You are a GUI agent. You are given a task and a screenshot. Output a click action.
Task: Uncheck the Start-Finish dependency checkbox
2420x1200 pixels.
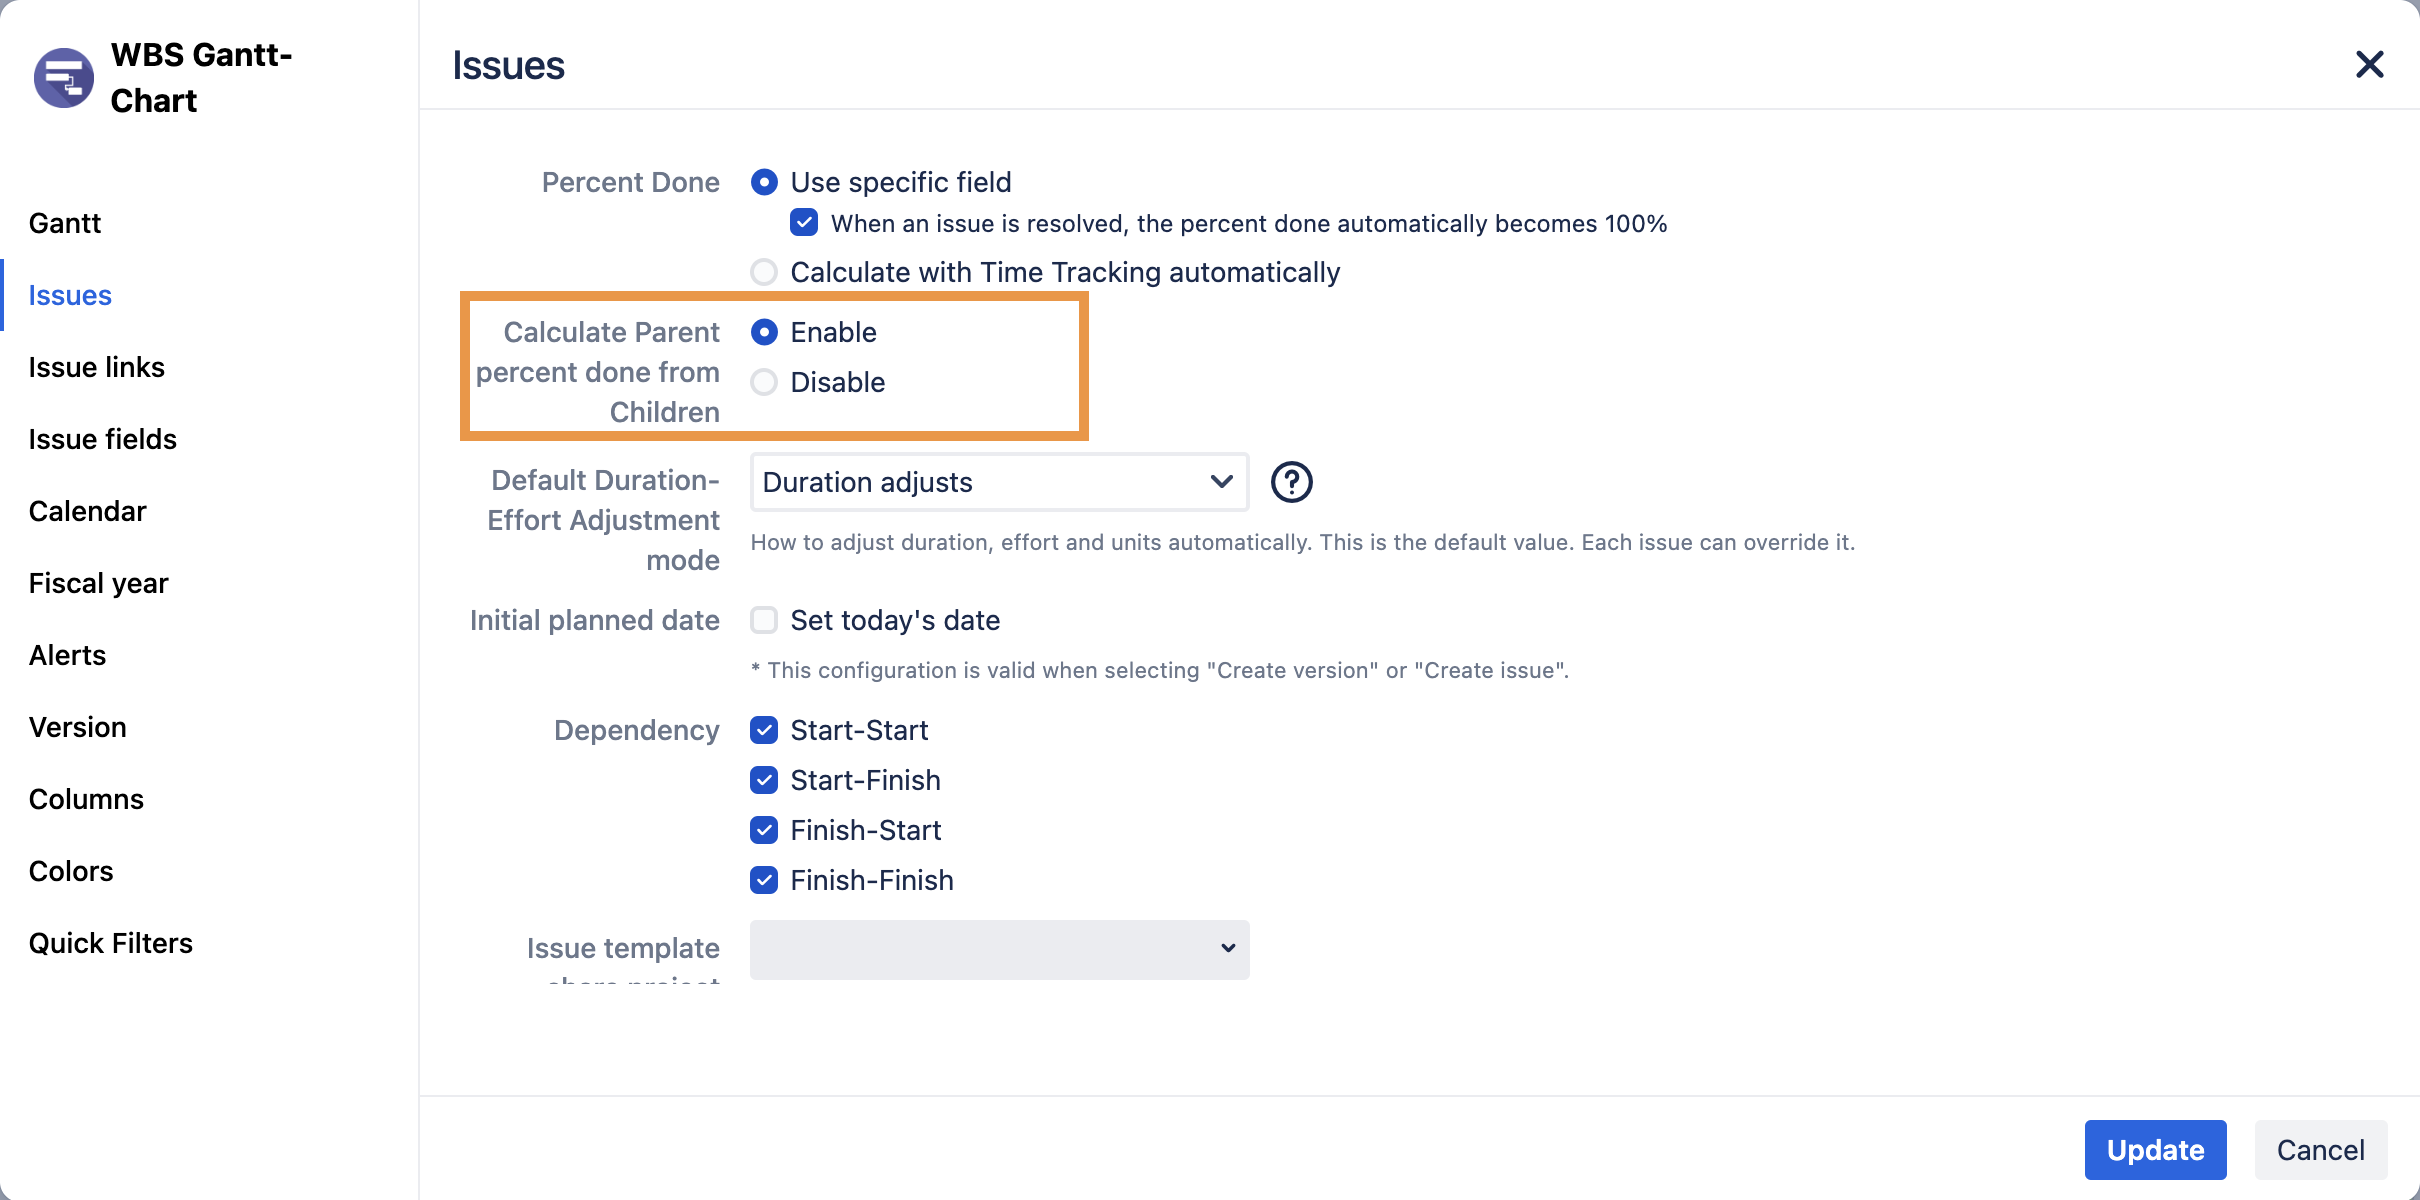[764, 780]
